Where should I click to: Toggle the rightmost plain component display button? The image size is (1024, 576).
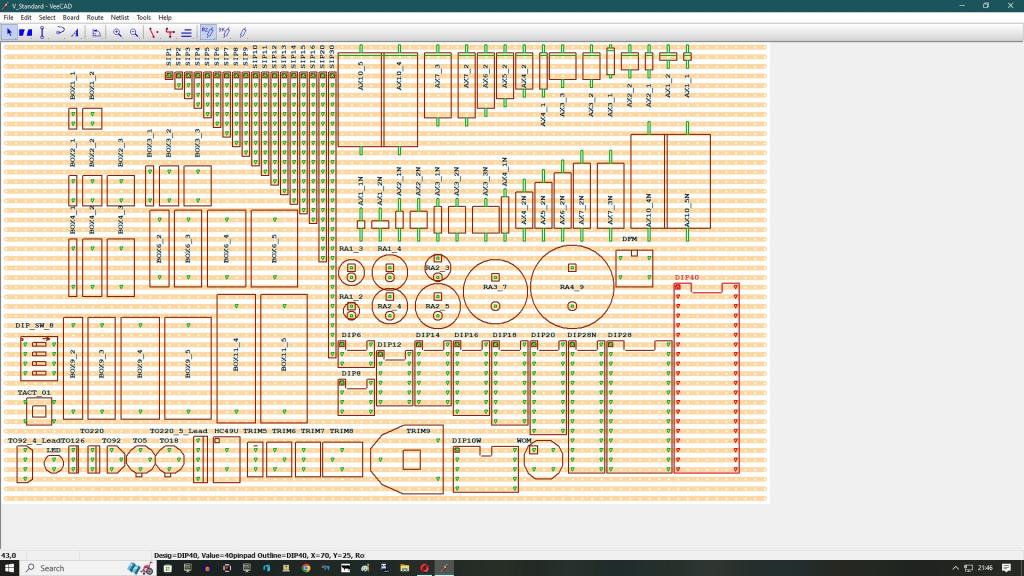pos(242,32)
